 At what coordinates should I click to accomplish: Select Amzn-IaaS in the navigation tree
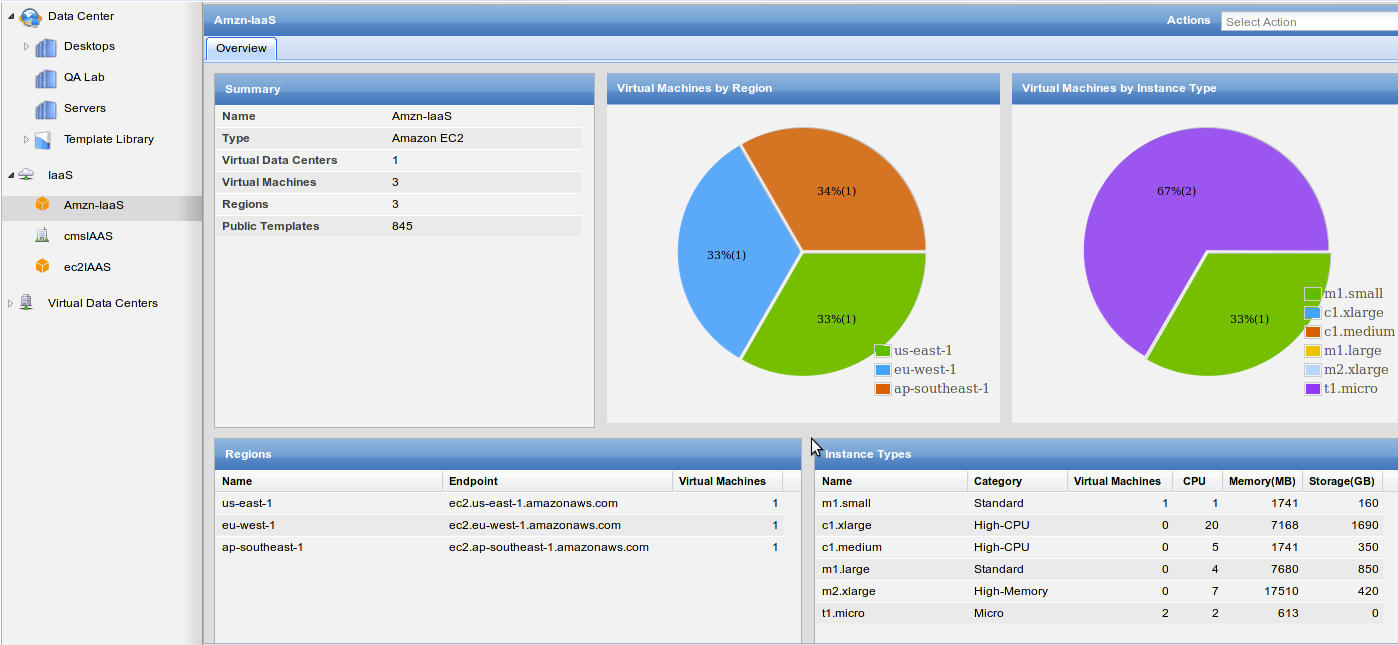pyautogui.click(x=94, y=205)
